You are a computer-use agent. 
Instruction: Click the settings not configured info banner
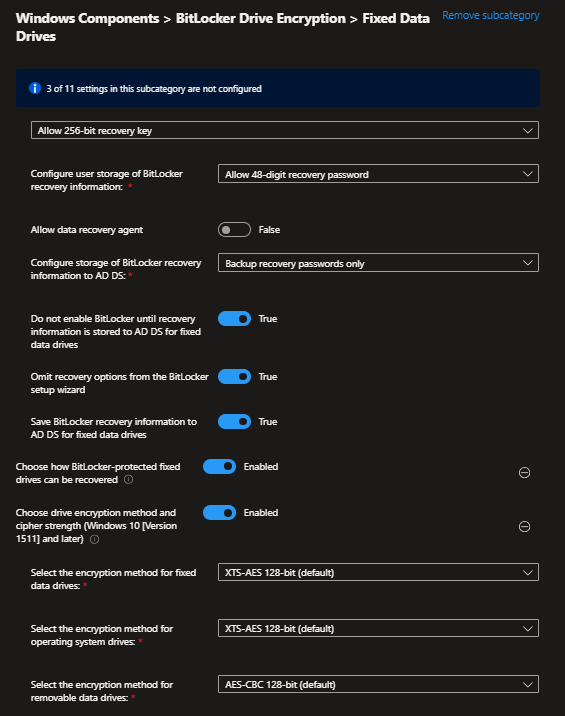278,88
